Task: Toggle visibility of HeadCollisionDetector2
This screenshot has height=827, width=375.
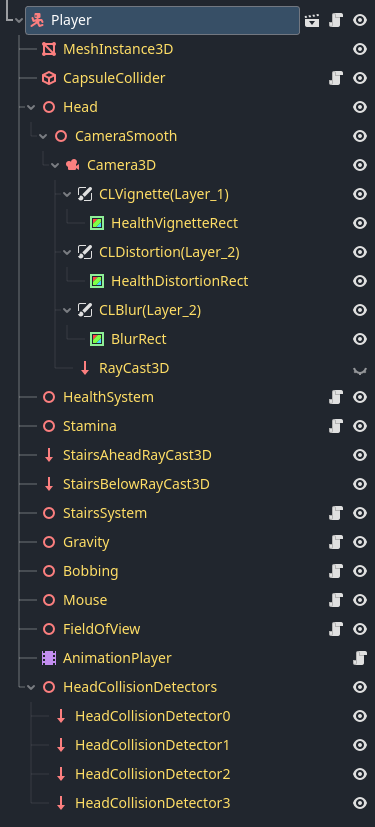Action: 360,774
